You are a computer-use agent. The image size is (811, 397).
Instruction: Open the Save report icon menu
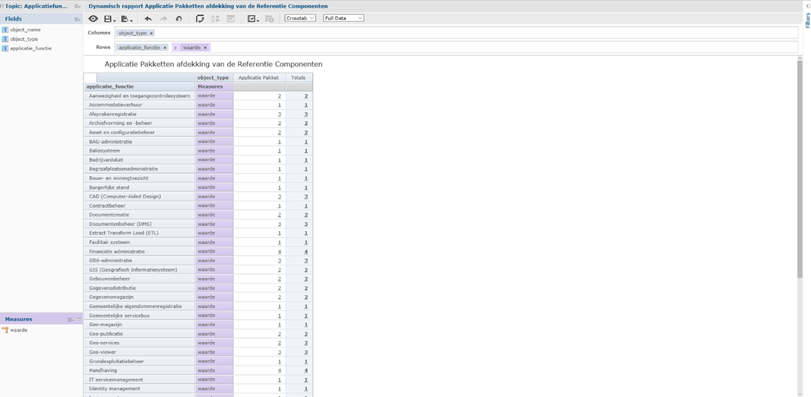[x=109, y=19]
